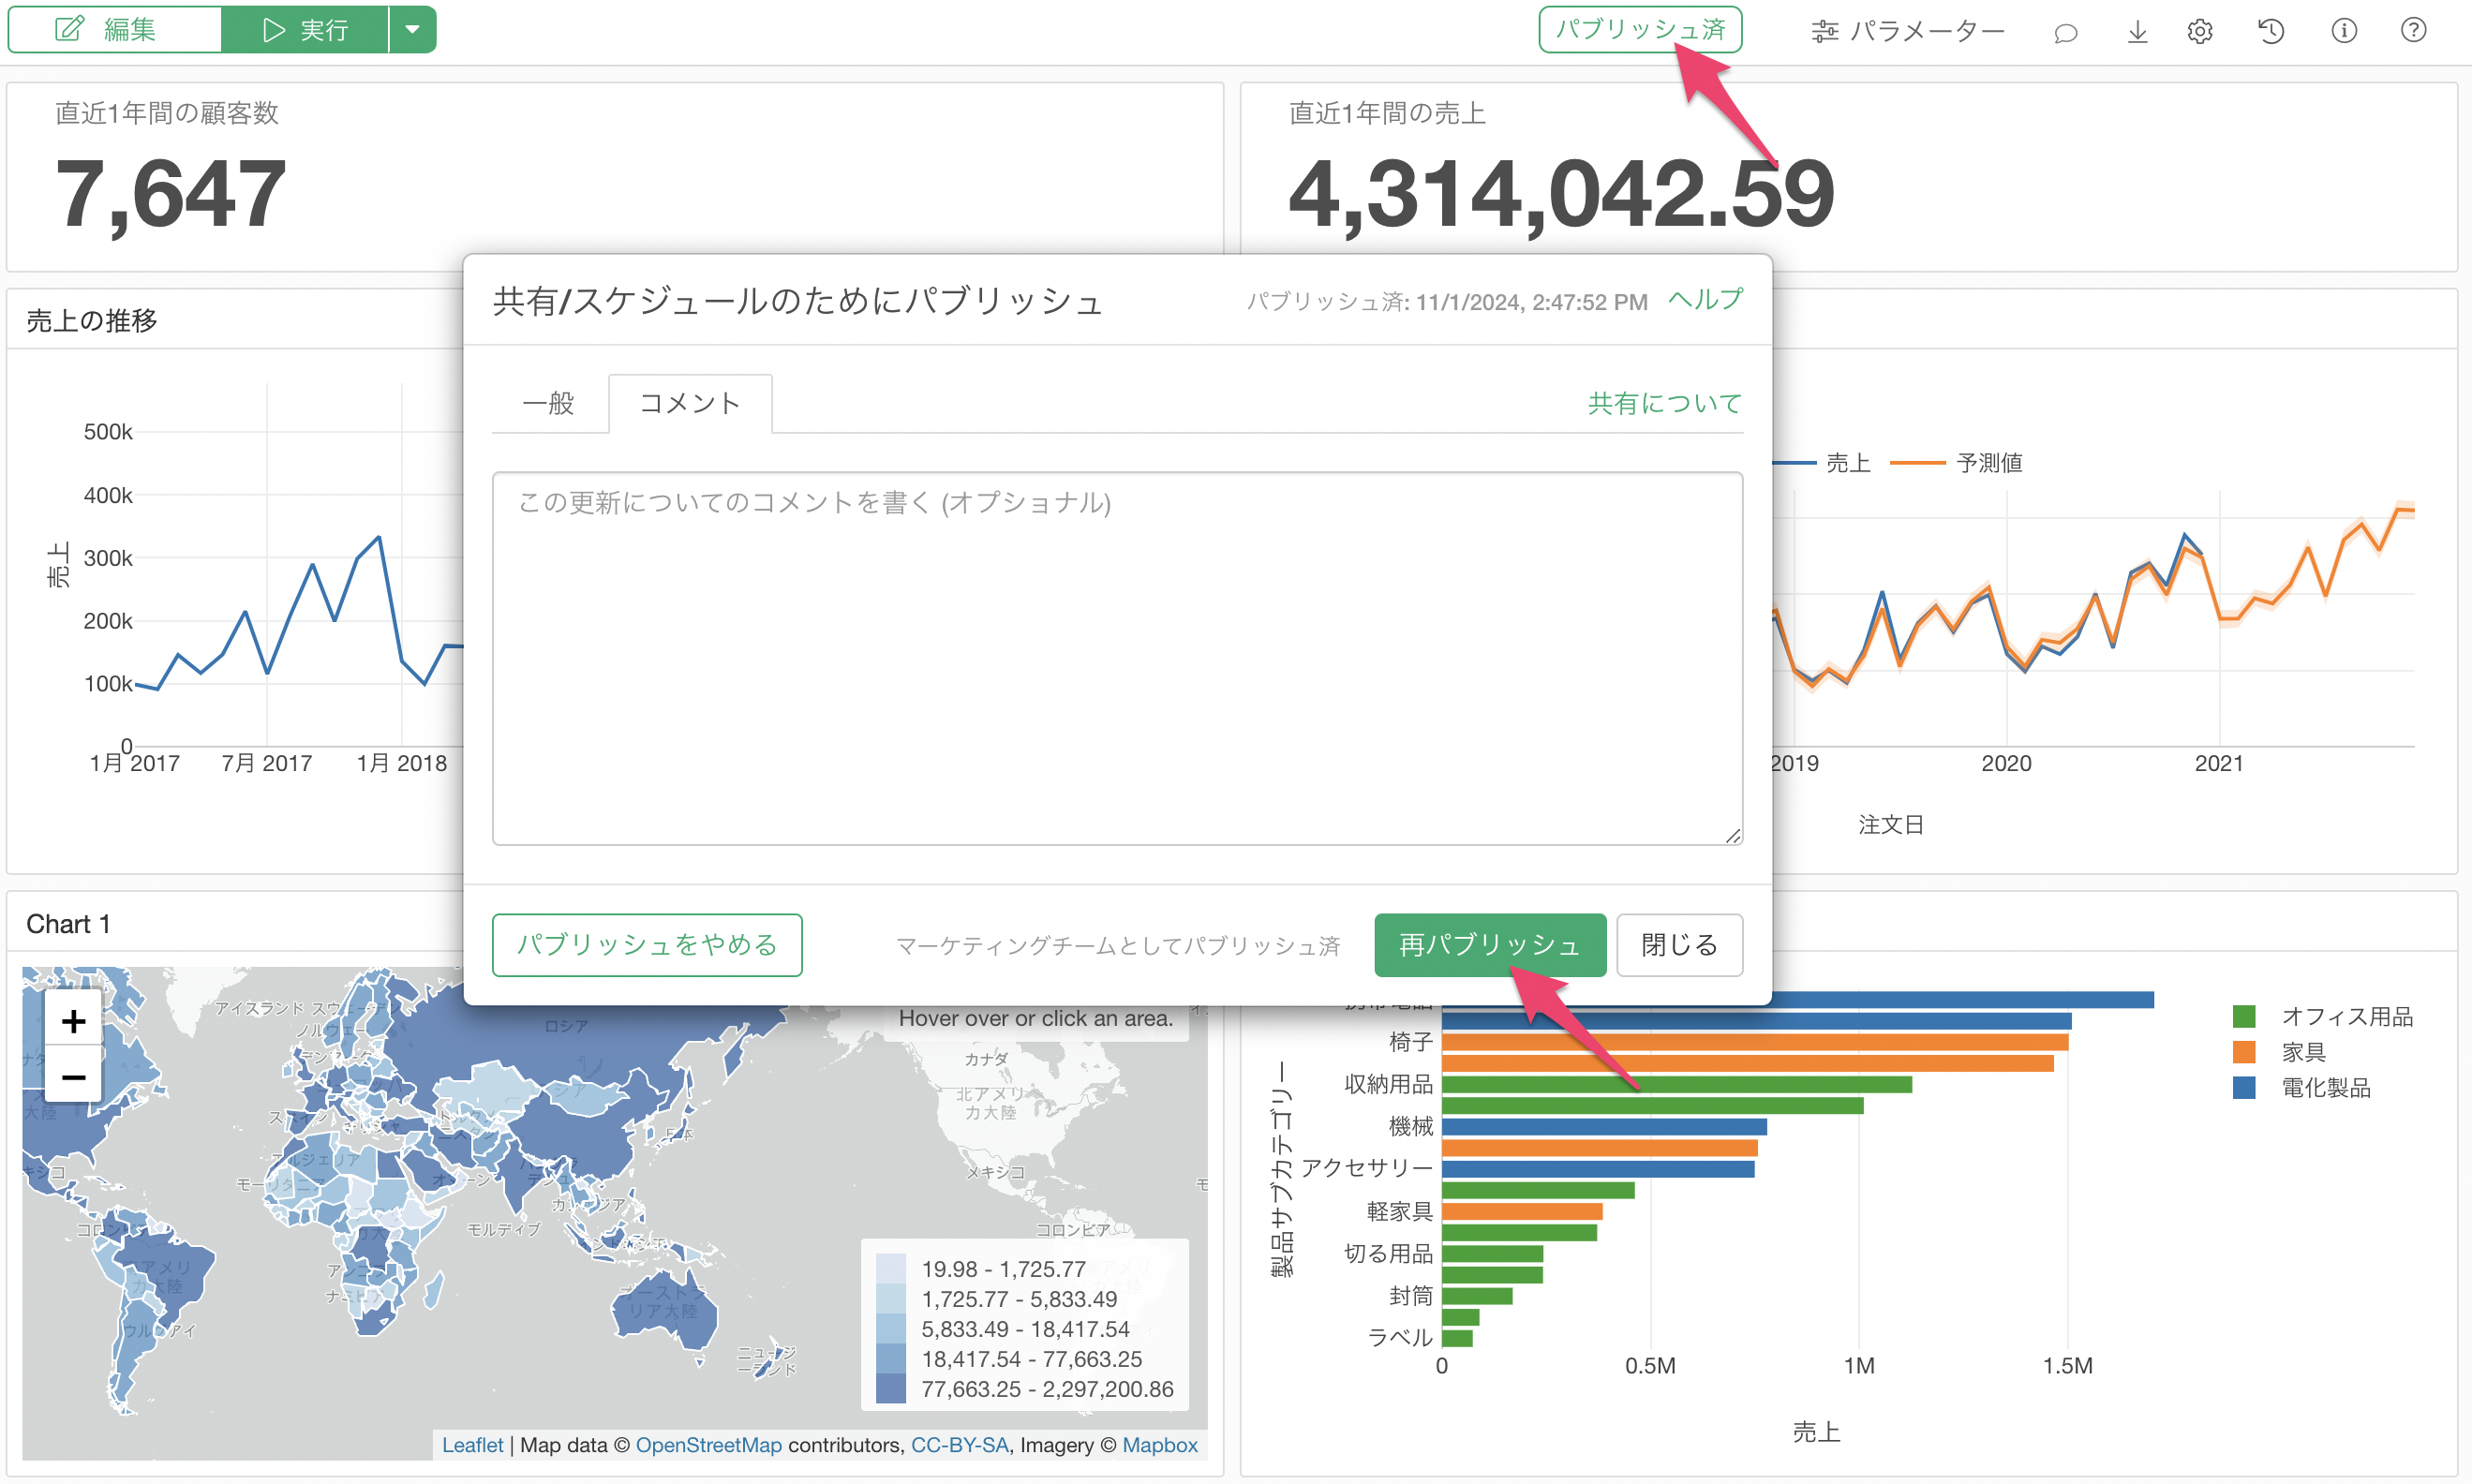Click パブリッシュをやめる button
Screen dimensions: 2472x1484
pyautogui.click(x=646, y=945)
